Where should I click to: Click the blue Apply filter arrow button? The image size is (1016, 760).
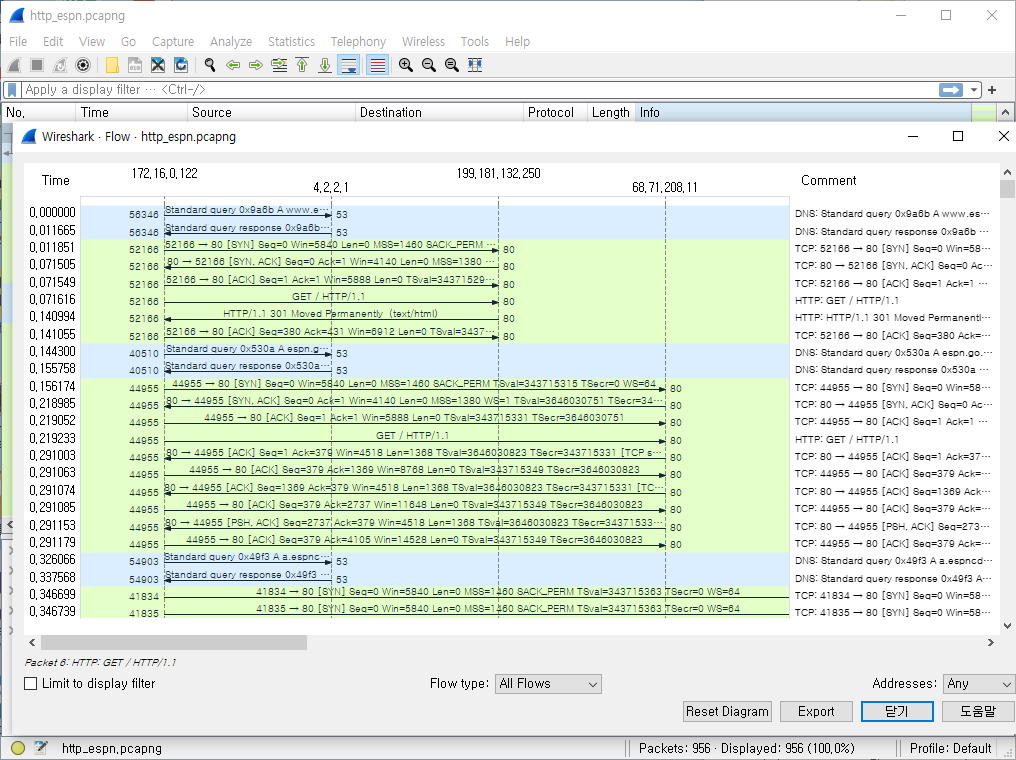coord(951,90)
